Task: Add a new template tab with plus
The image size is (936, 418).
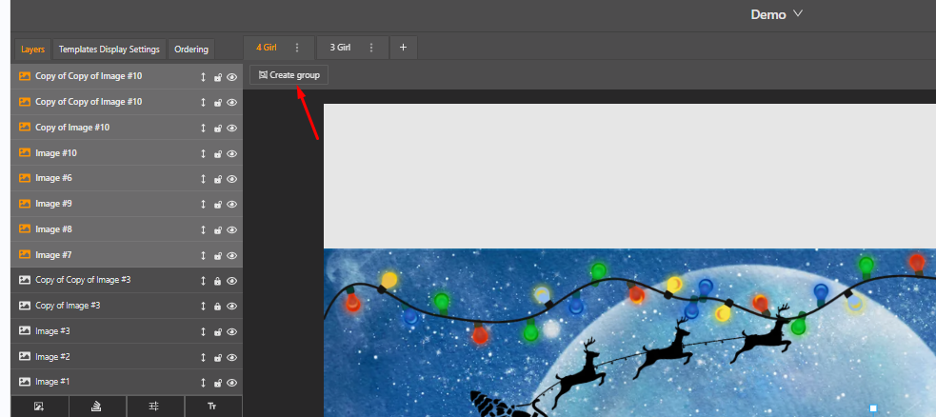Action: pos(404,48)
